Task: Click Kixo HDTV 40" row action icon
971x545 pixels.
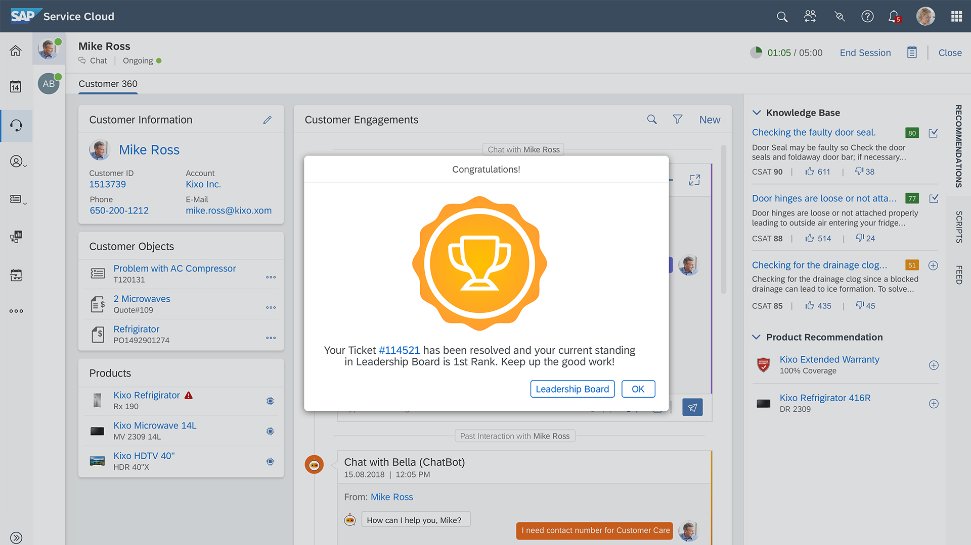Action: (270, 461)
